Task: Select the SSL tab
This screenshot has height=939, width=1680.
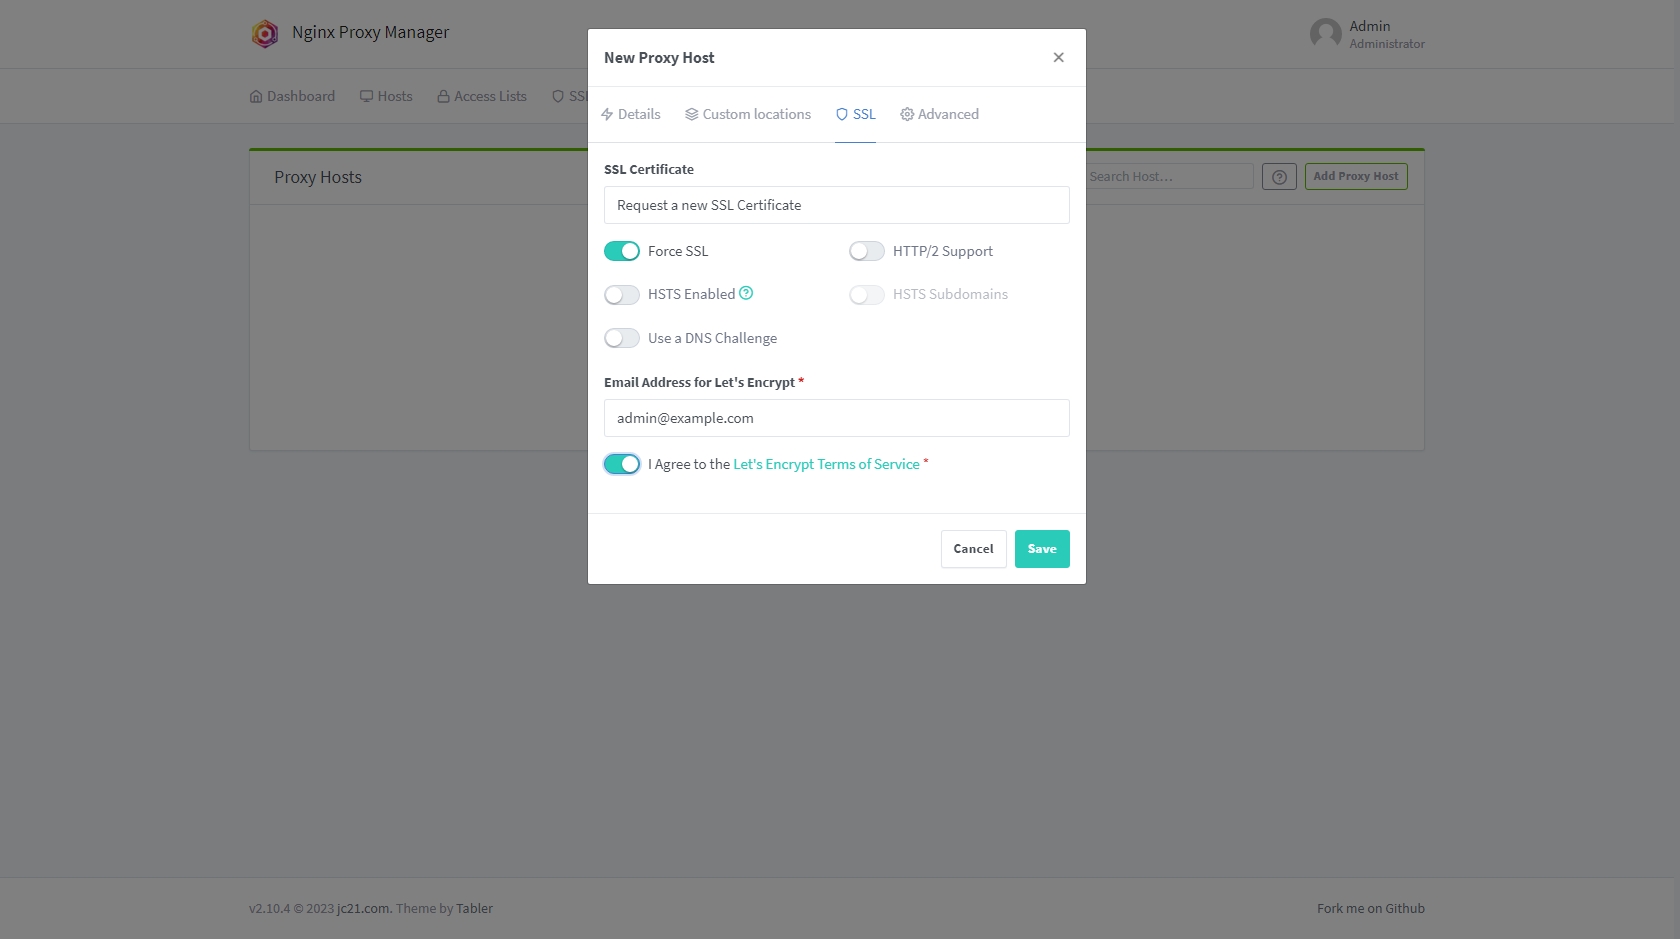Action: click(x=856, y=114)
